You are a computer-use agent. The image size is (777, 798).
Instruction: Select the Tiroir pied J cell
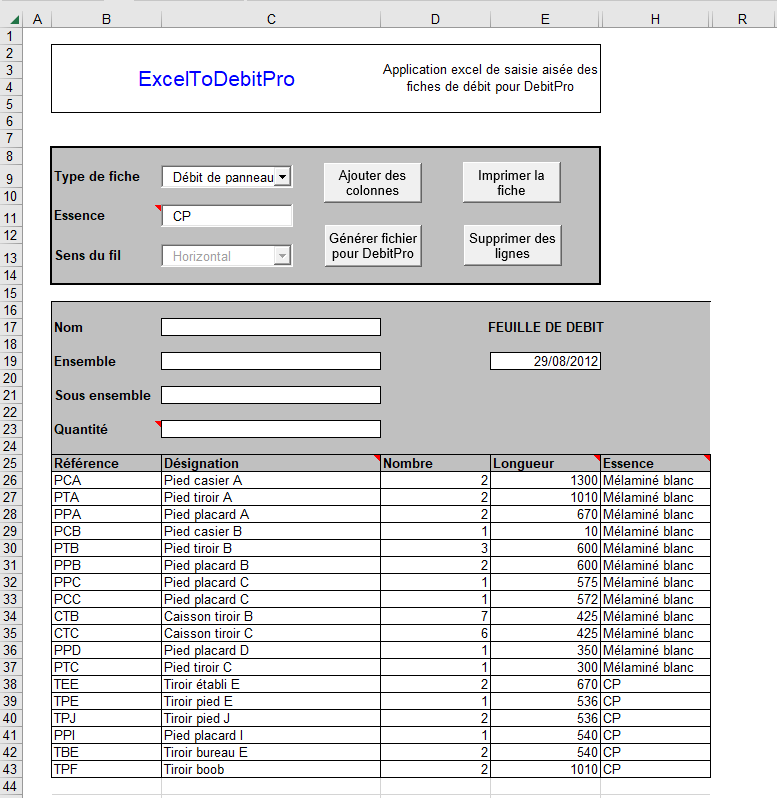click(271, 719)
